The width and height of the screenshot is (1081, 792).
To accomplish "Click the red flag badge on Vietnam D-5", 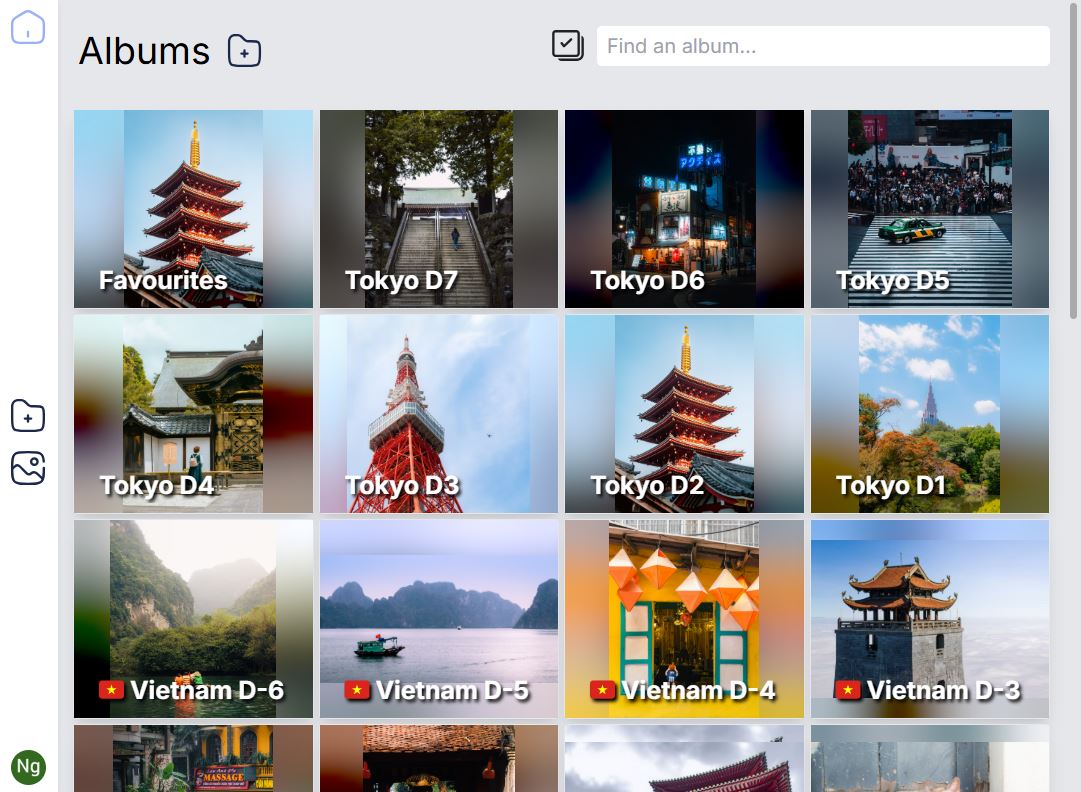I will click(356, 689).
